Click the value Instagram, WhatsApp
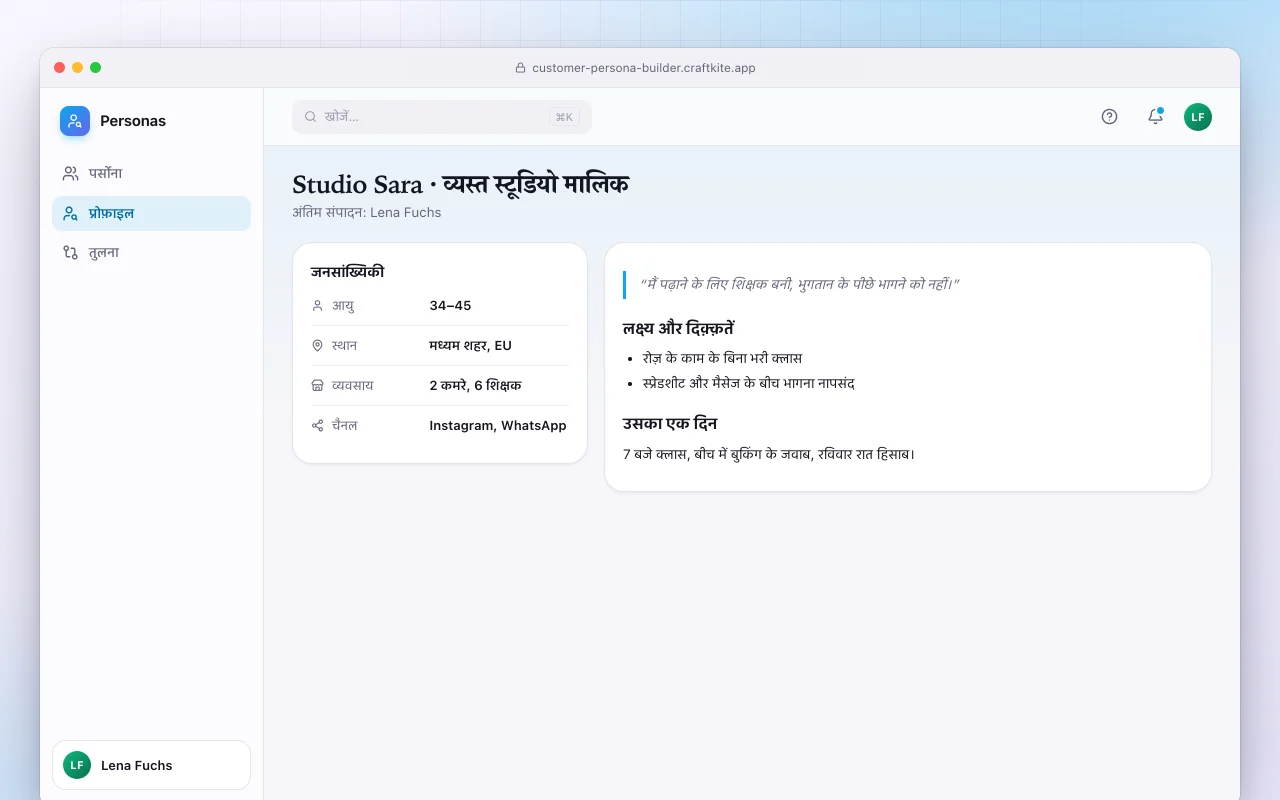 pos(498,426)
